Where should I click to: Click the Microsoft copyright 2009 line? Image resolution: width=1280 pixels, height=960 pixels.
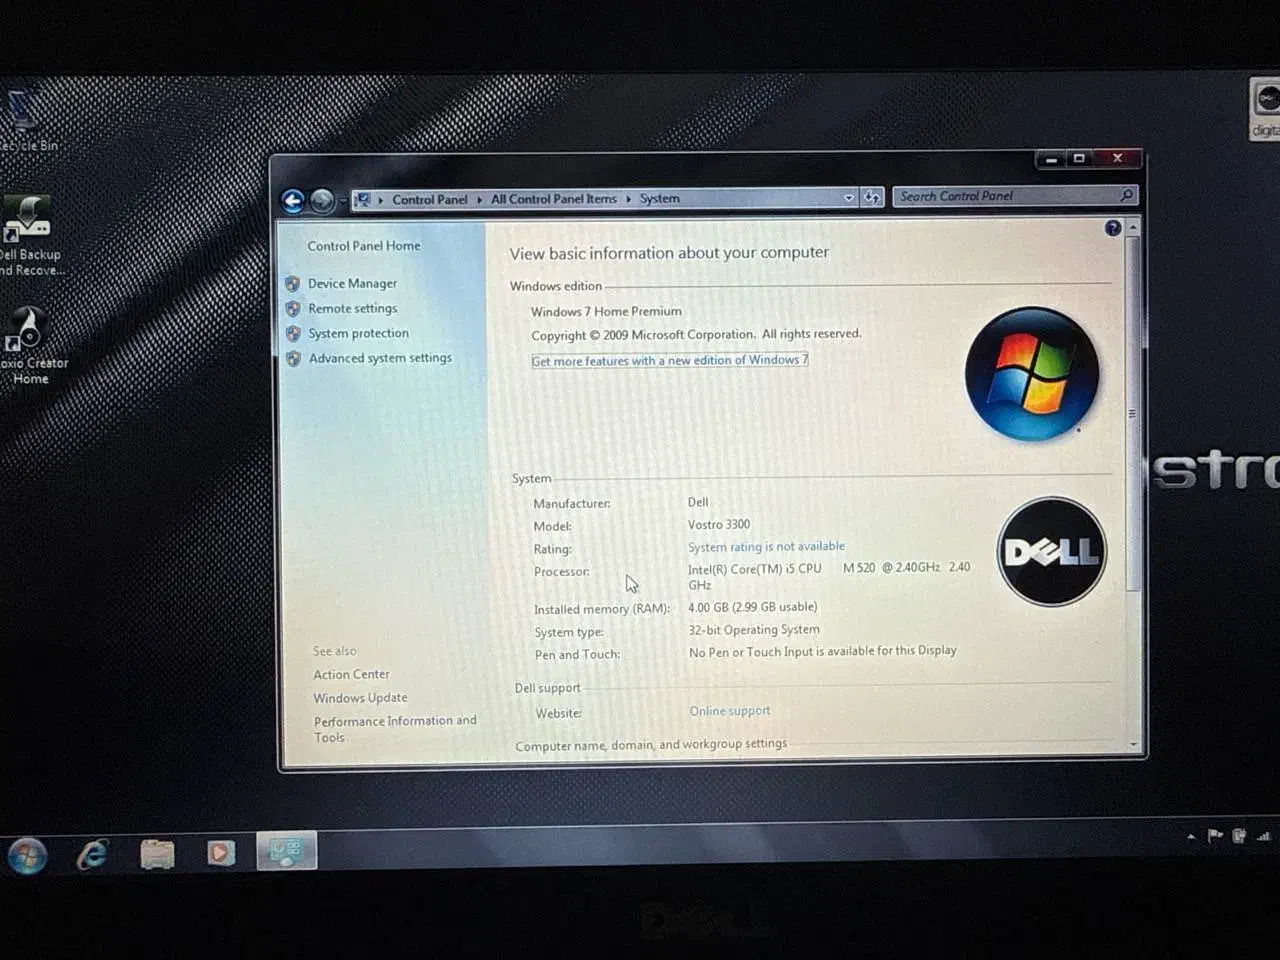[x=696, y=335]
